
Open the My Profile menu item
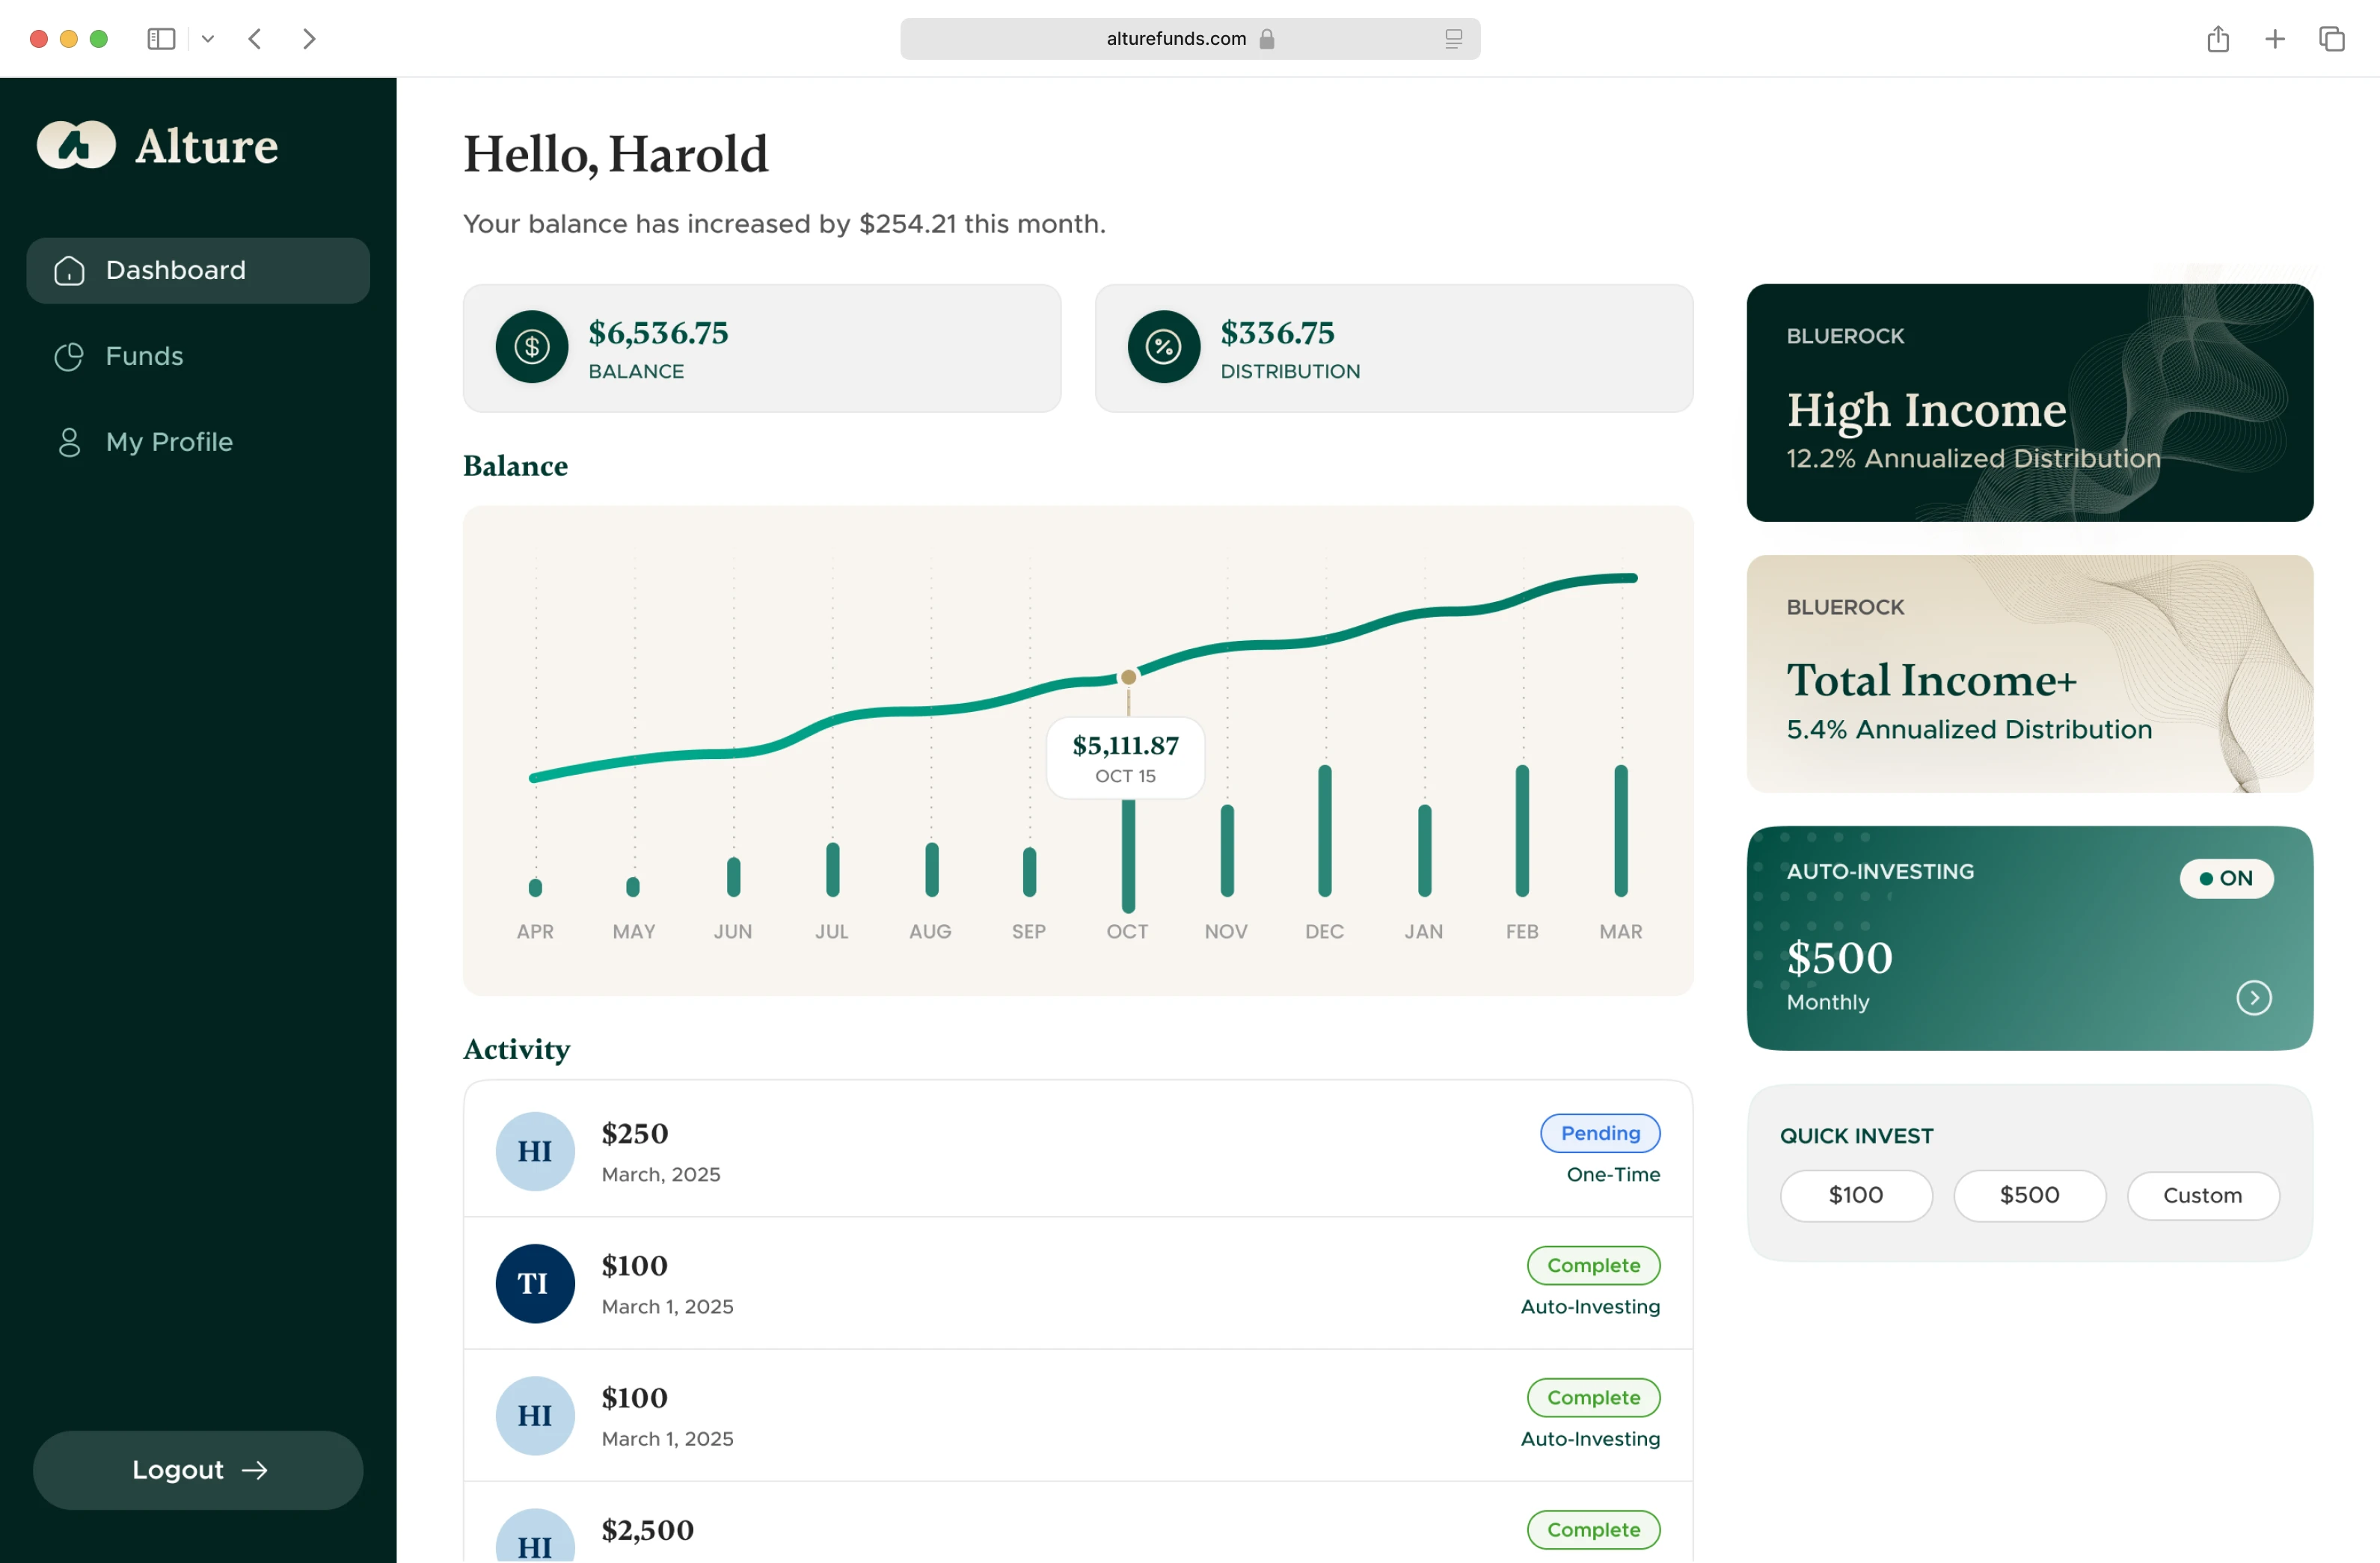(x=169, y=442)
